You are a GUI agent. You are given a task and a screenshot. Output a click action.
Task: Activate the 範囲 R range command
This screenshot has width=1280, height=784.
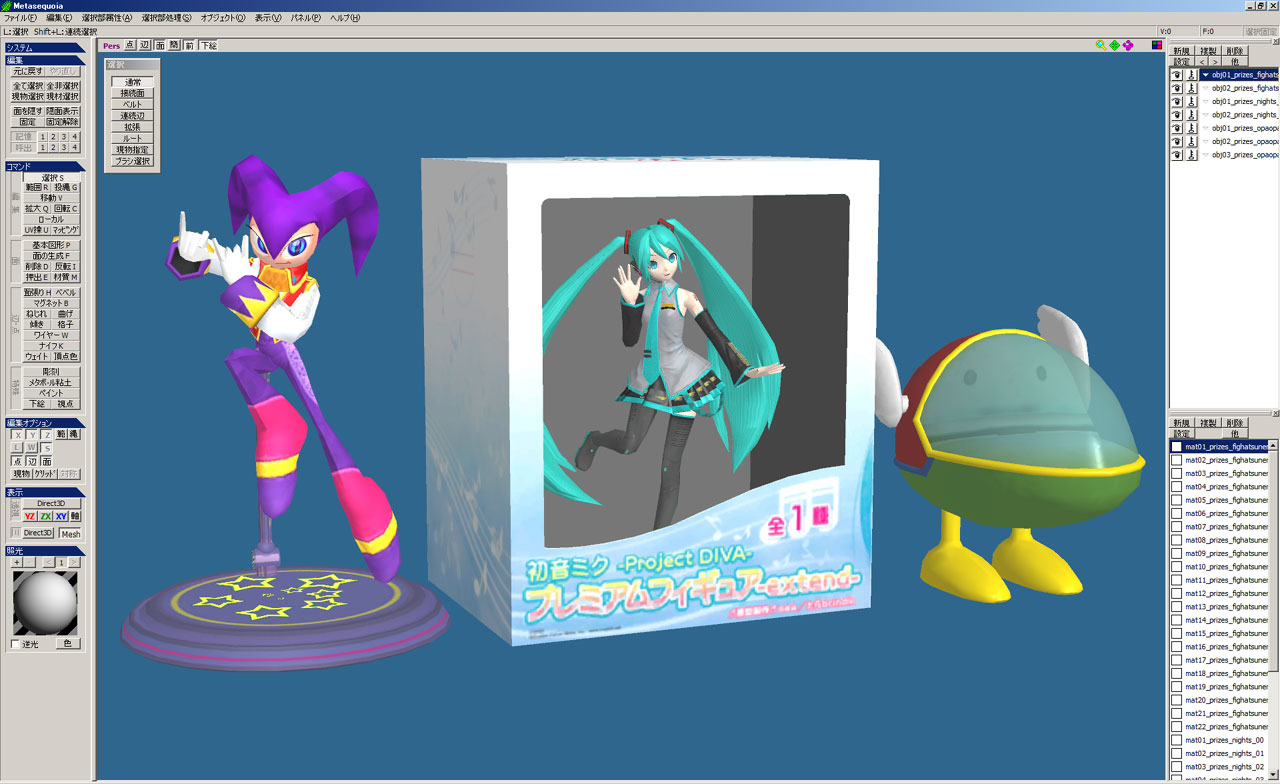pos(37,187)
